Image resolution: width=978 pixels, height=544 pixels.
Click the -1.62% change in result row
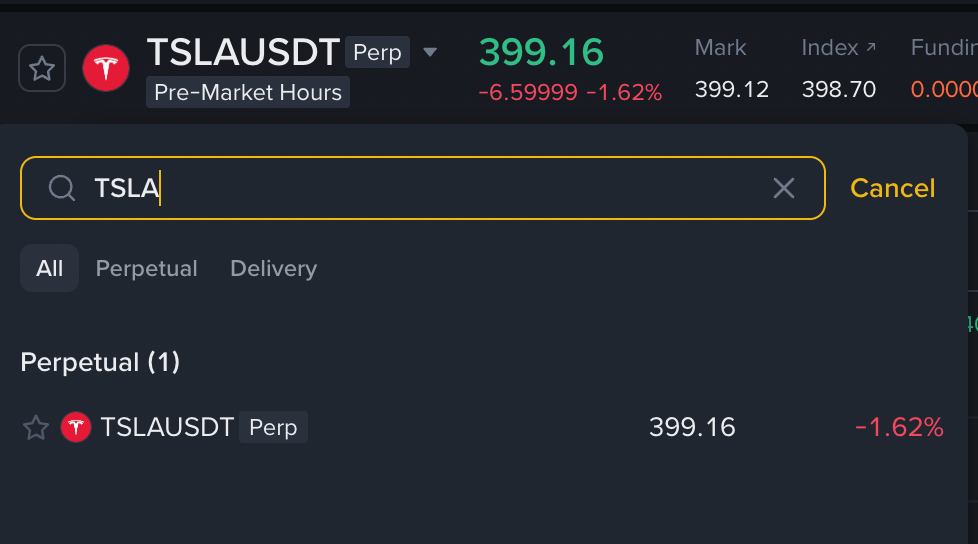[x=898, y=428]
